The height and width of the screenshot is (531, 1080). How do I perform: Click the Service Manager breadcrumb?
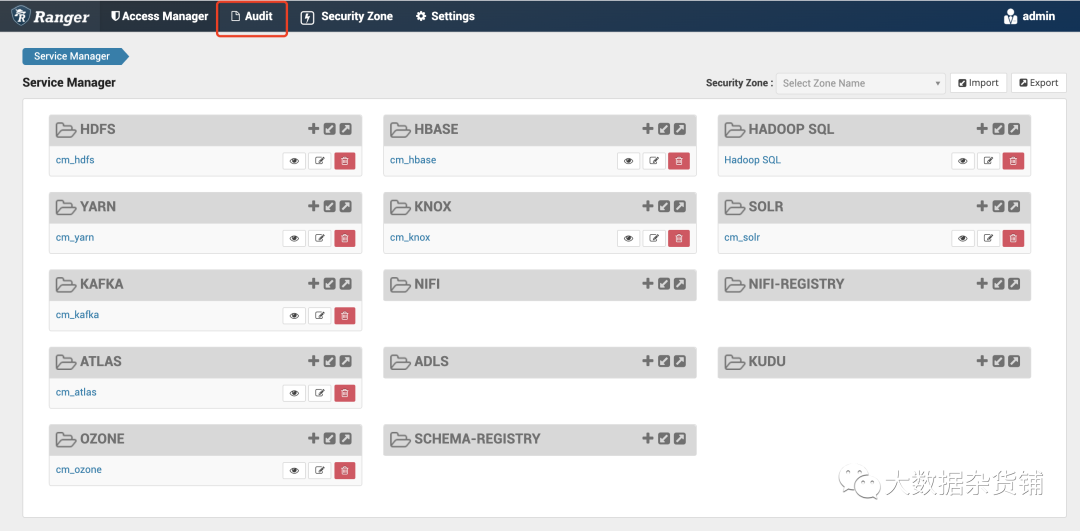[75, 56]
